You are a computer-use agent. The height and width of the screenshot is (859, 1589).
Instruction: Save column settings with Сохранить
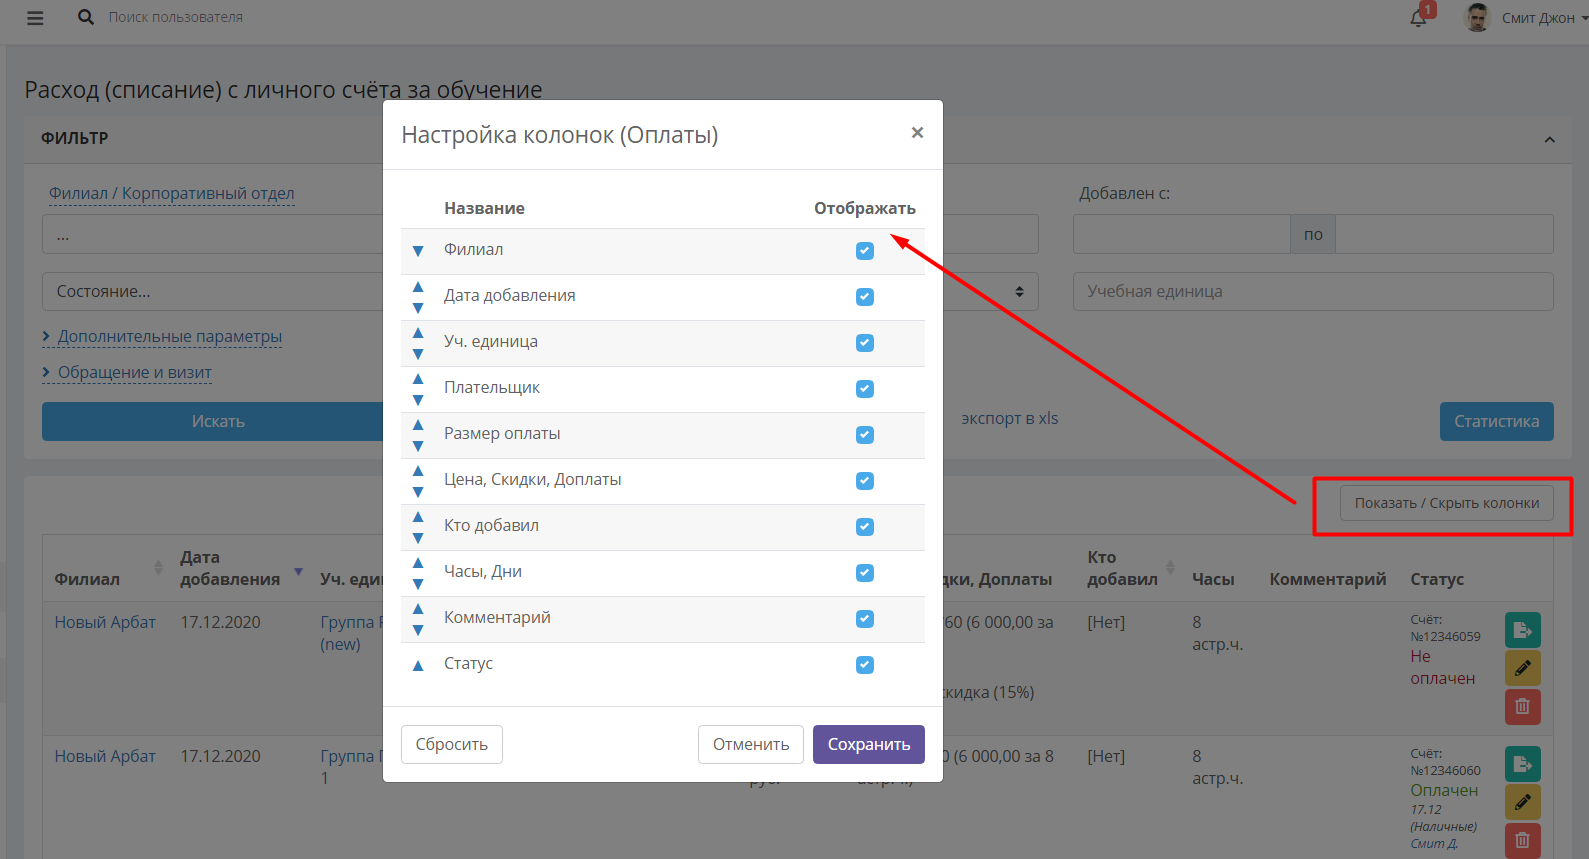[869, 744]
